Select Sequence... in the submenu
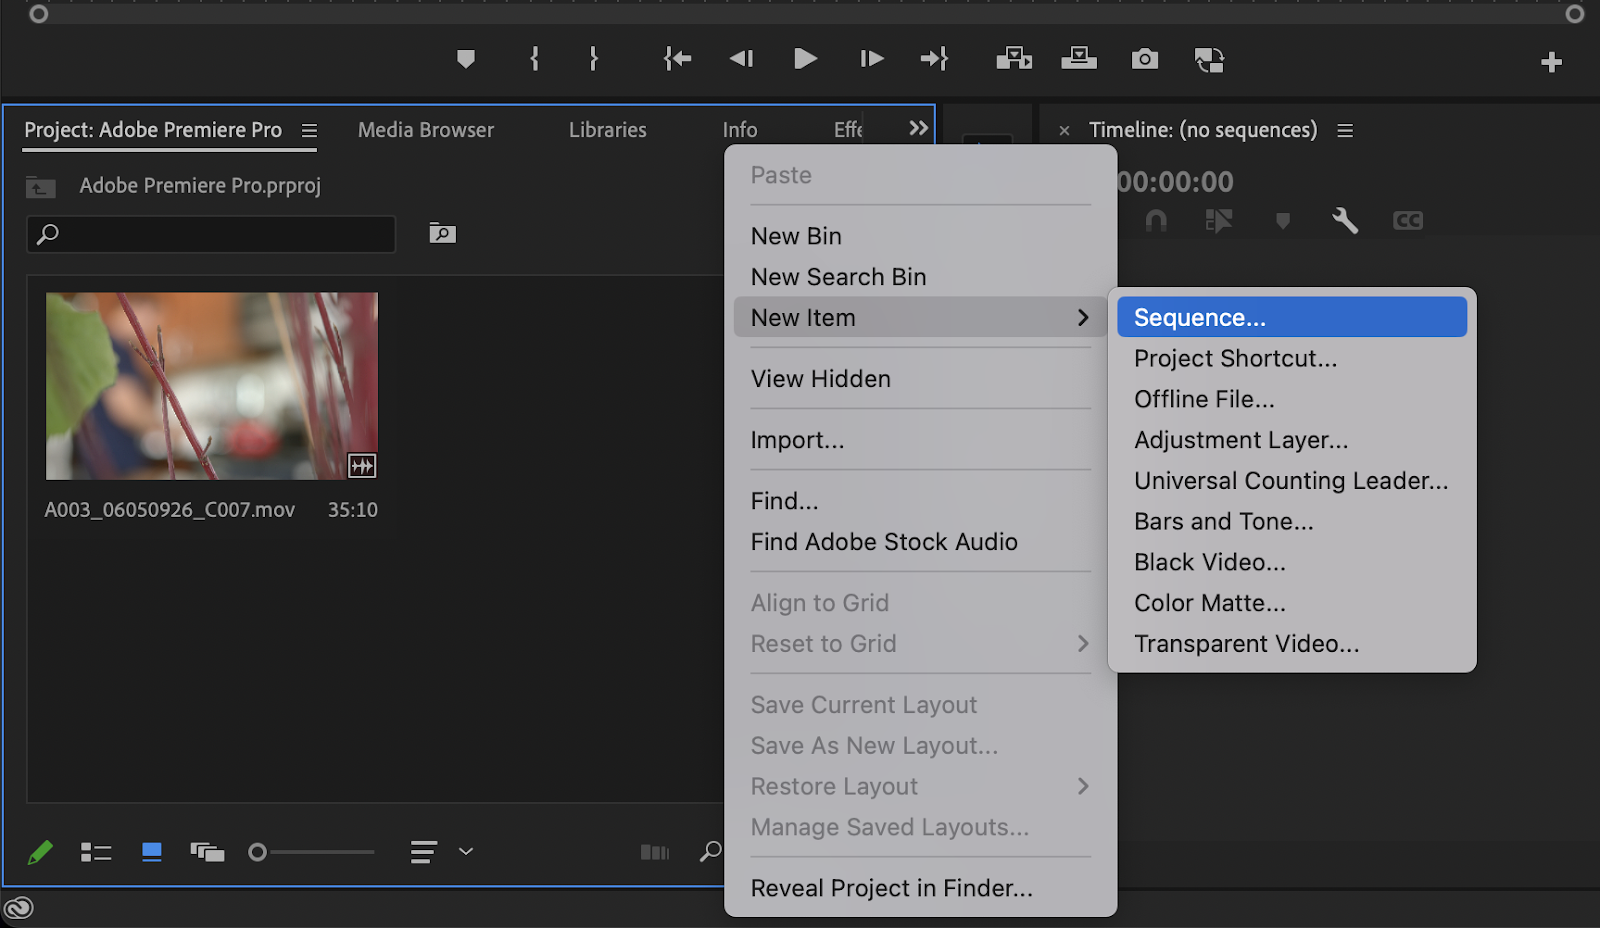This screenshot has width=1600, height=928. (1292, 317)
